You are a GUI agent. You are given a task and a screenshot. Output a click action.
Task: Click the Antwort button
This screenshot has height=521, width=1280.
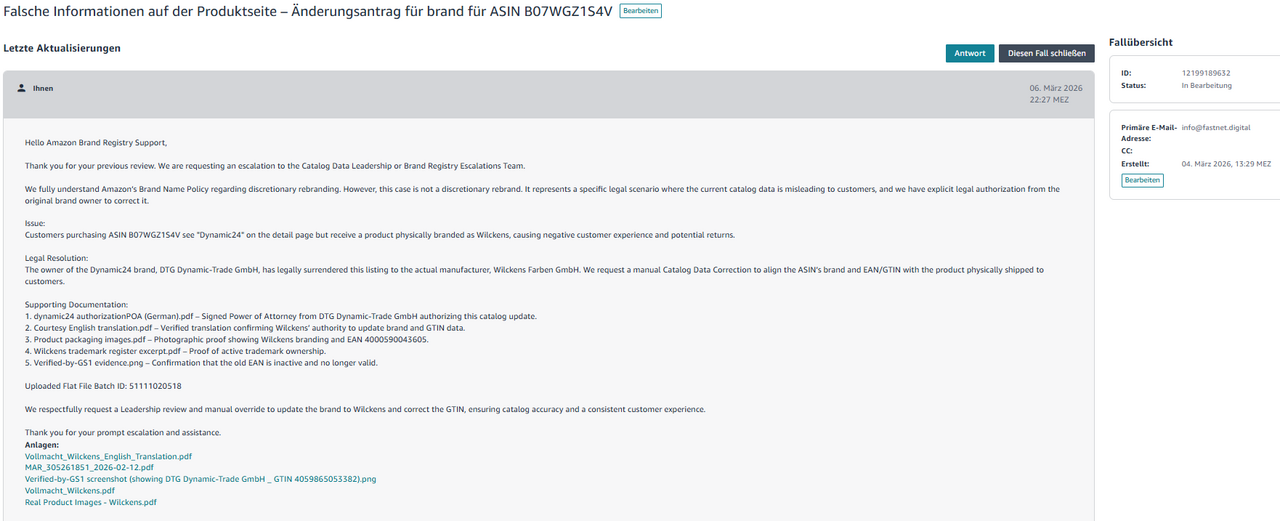tap(970, 54)
